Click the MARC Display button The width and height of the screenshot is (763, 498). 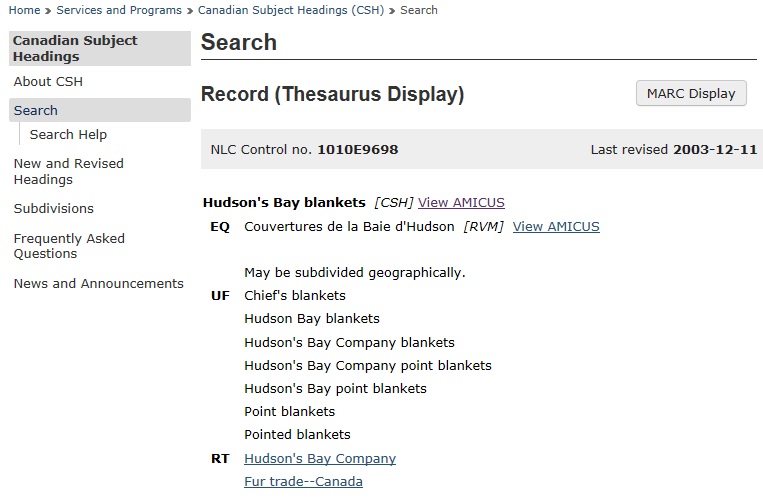click(x=691, y=93)
